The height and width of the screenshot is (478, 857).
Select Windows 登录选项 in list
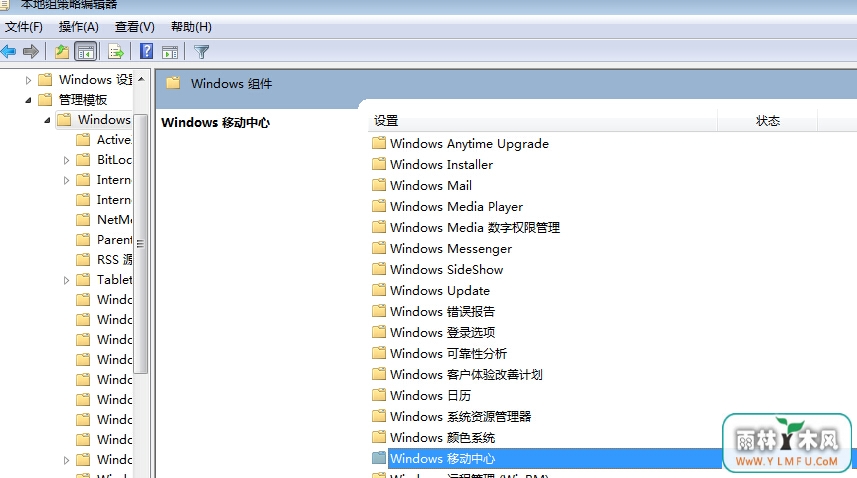pos(442,332)
